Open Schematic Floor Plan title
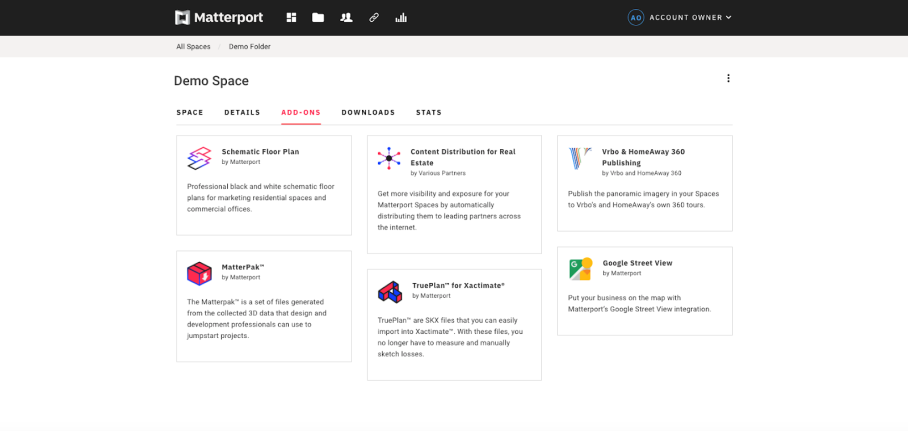This screenshot has width=908, height=431. pos(261,152)
